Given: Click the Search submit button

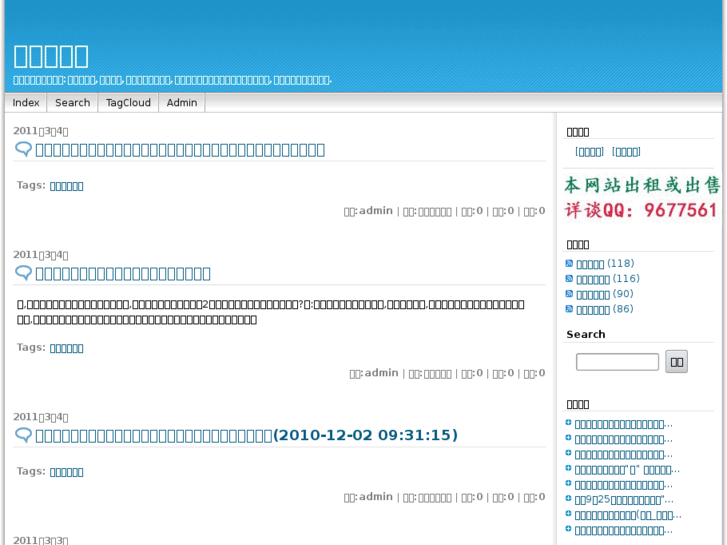Looking at the screenshot, I should pos(676,362).
